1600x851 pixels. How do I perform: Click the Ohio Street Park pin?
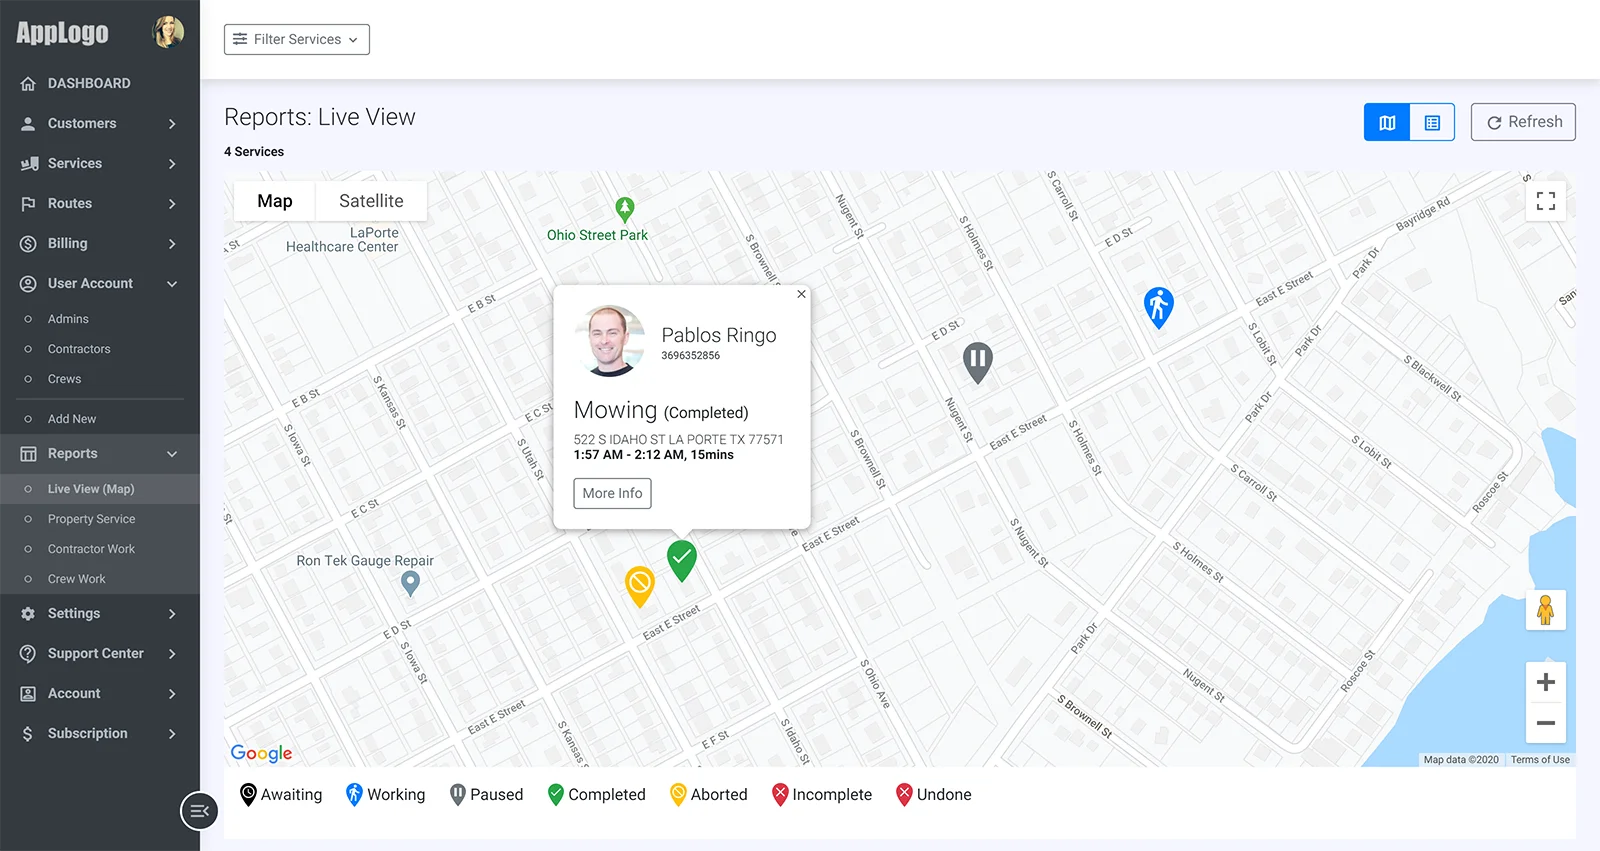625,209
